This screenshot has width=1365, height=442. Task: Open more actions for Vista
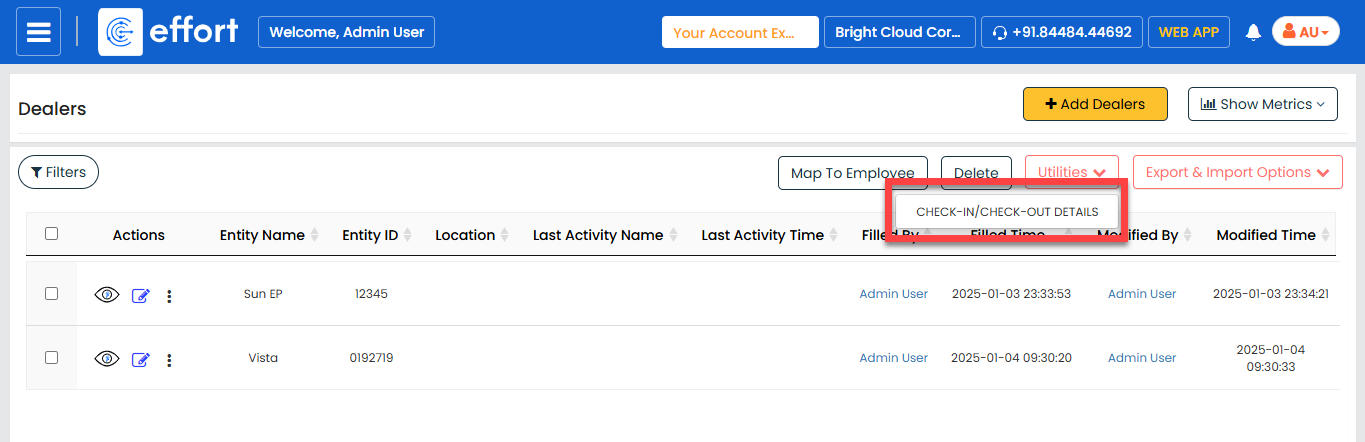pos(169,360)
